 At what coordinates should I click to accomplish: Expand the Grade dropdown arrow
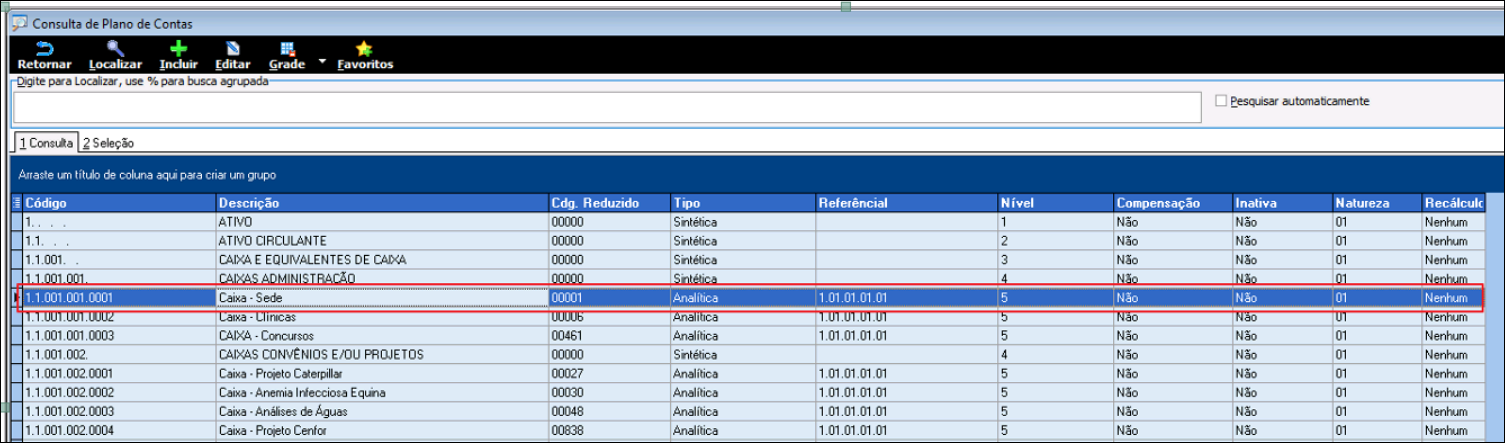tap(322, 62)
